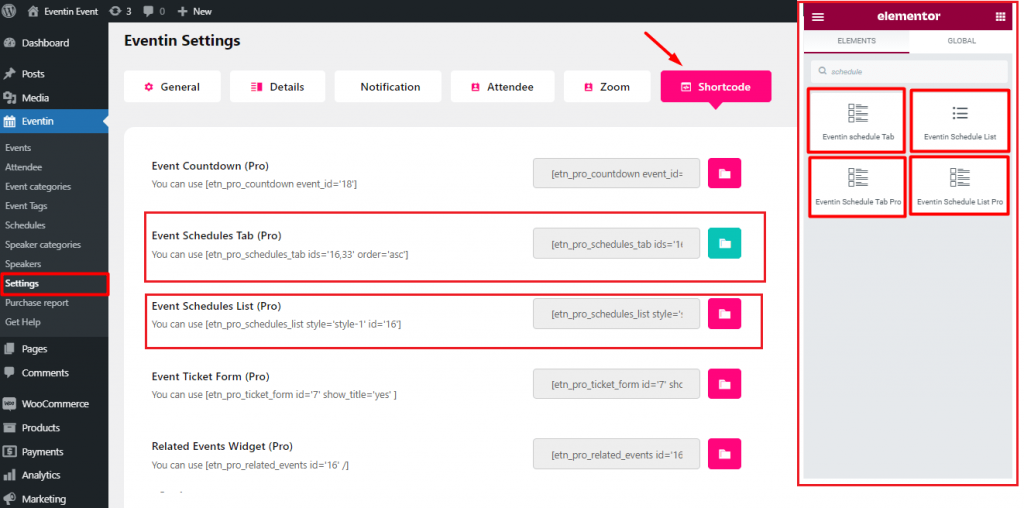Image resolution: width=1024 pixels, height=508 pixels.
Task: Click the Event Schedules List folder button
Action: click(x=724, y=313)
